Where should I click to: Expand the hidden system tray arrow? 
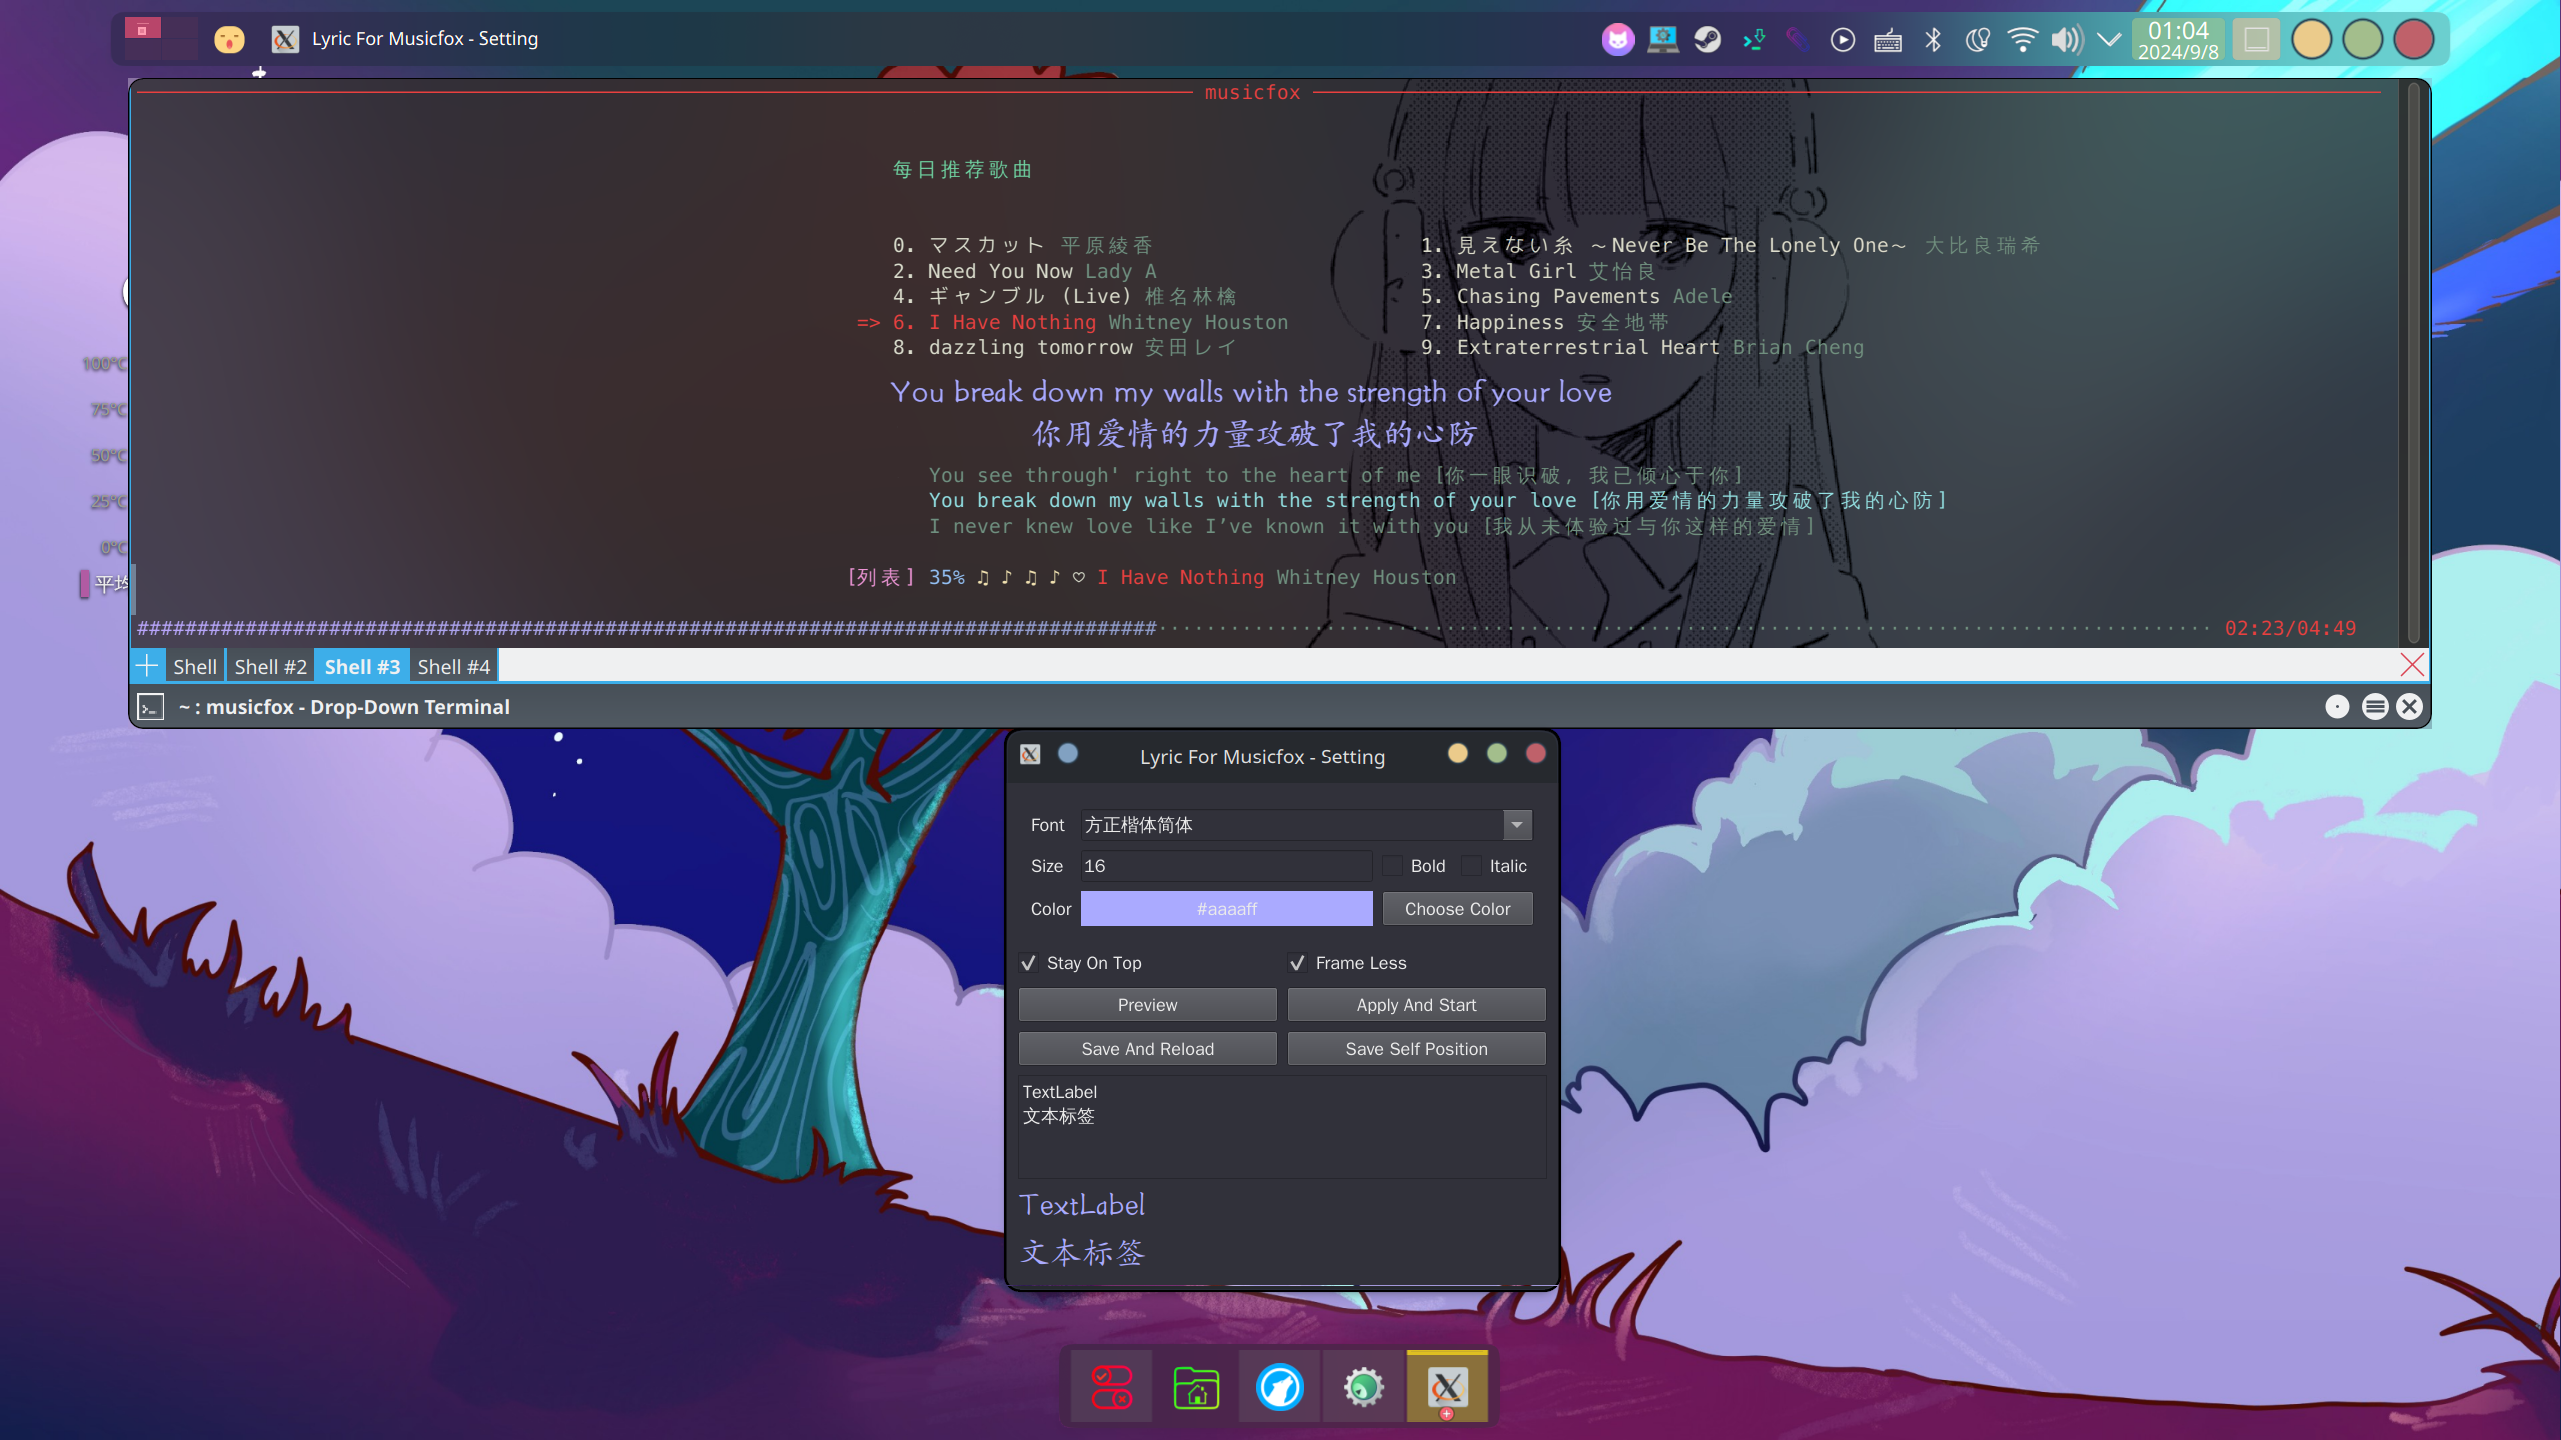coord(2108,39)
